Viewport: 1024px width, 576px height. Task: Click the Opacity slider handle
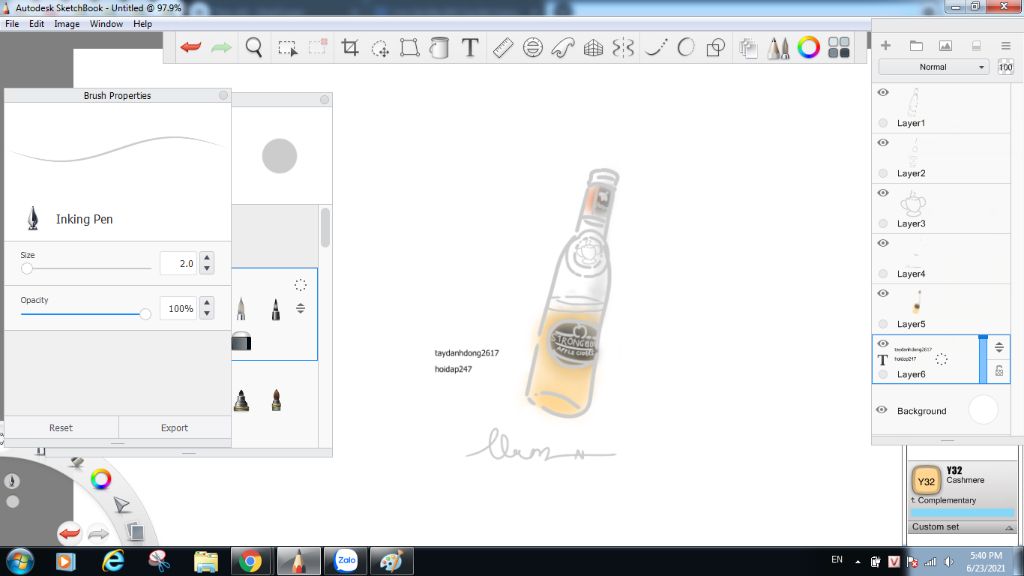[145, 314]
